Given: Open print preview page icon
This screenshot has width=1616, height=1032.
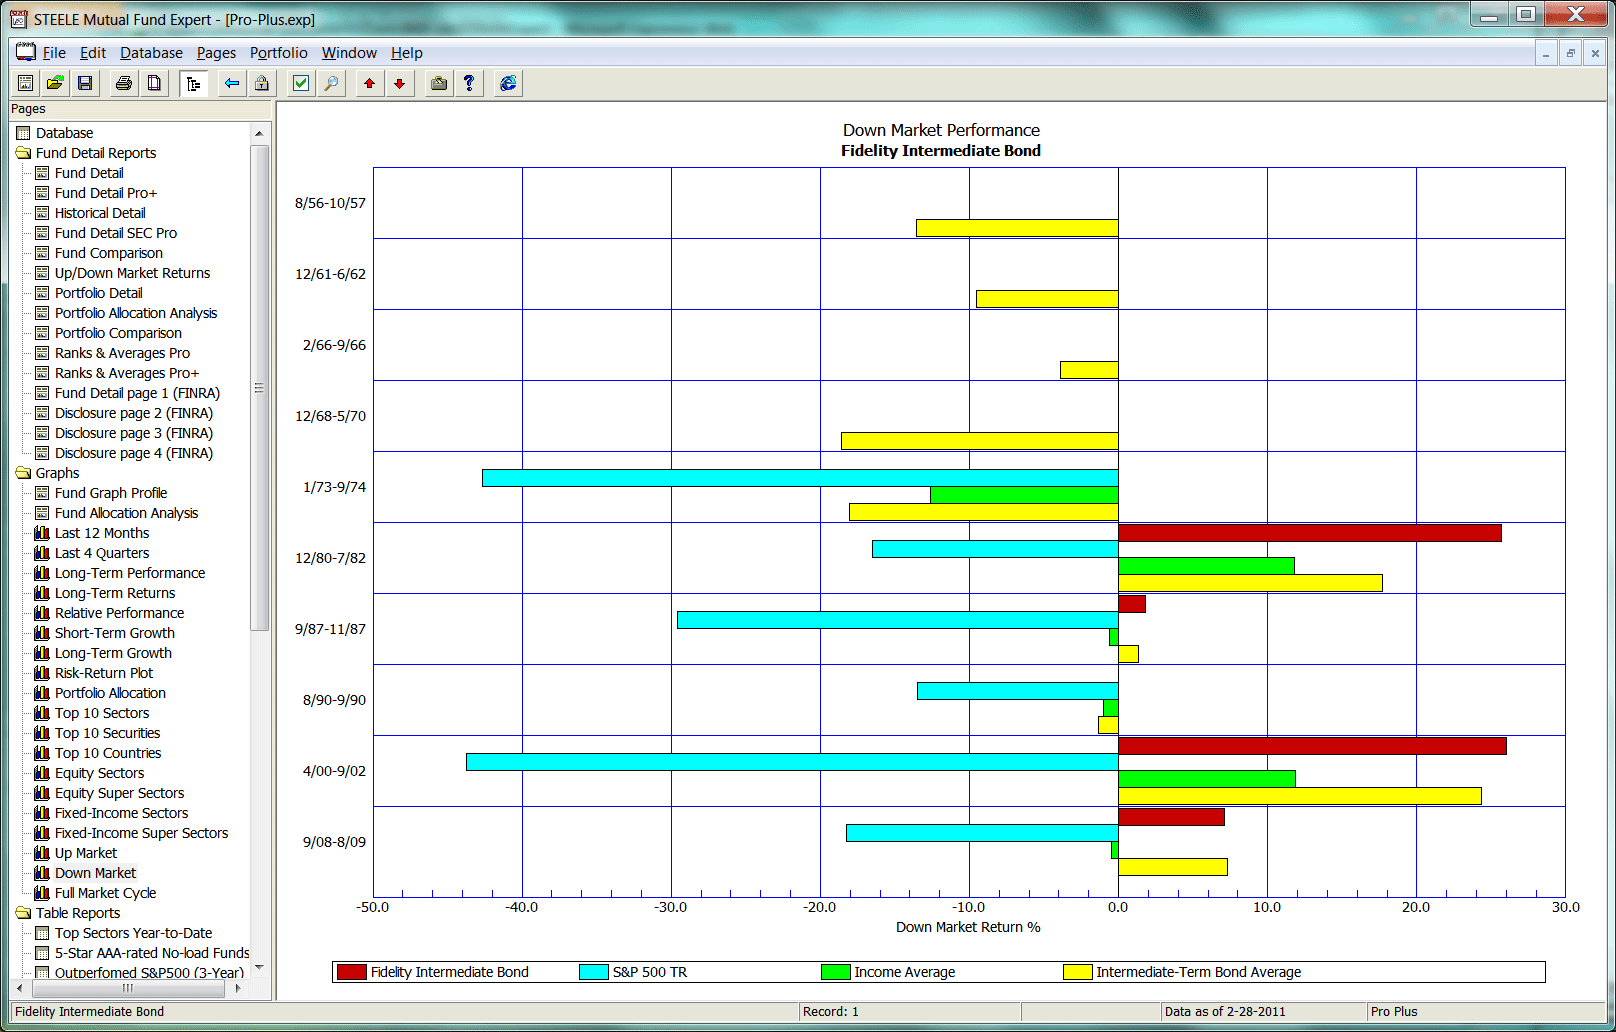Looking at the screenshot, I should coord(154,83).
